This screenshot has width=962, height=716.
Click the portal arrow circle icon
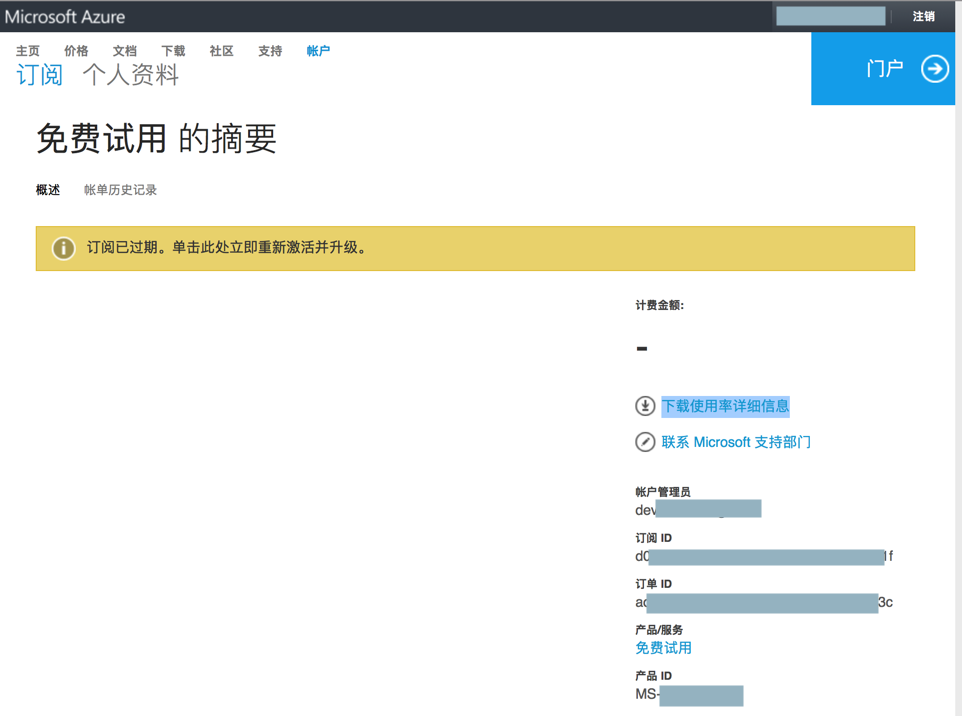coord(934,69)
